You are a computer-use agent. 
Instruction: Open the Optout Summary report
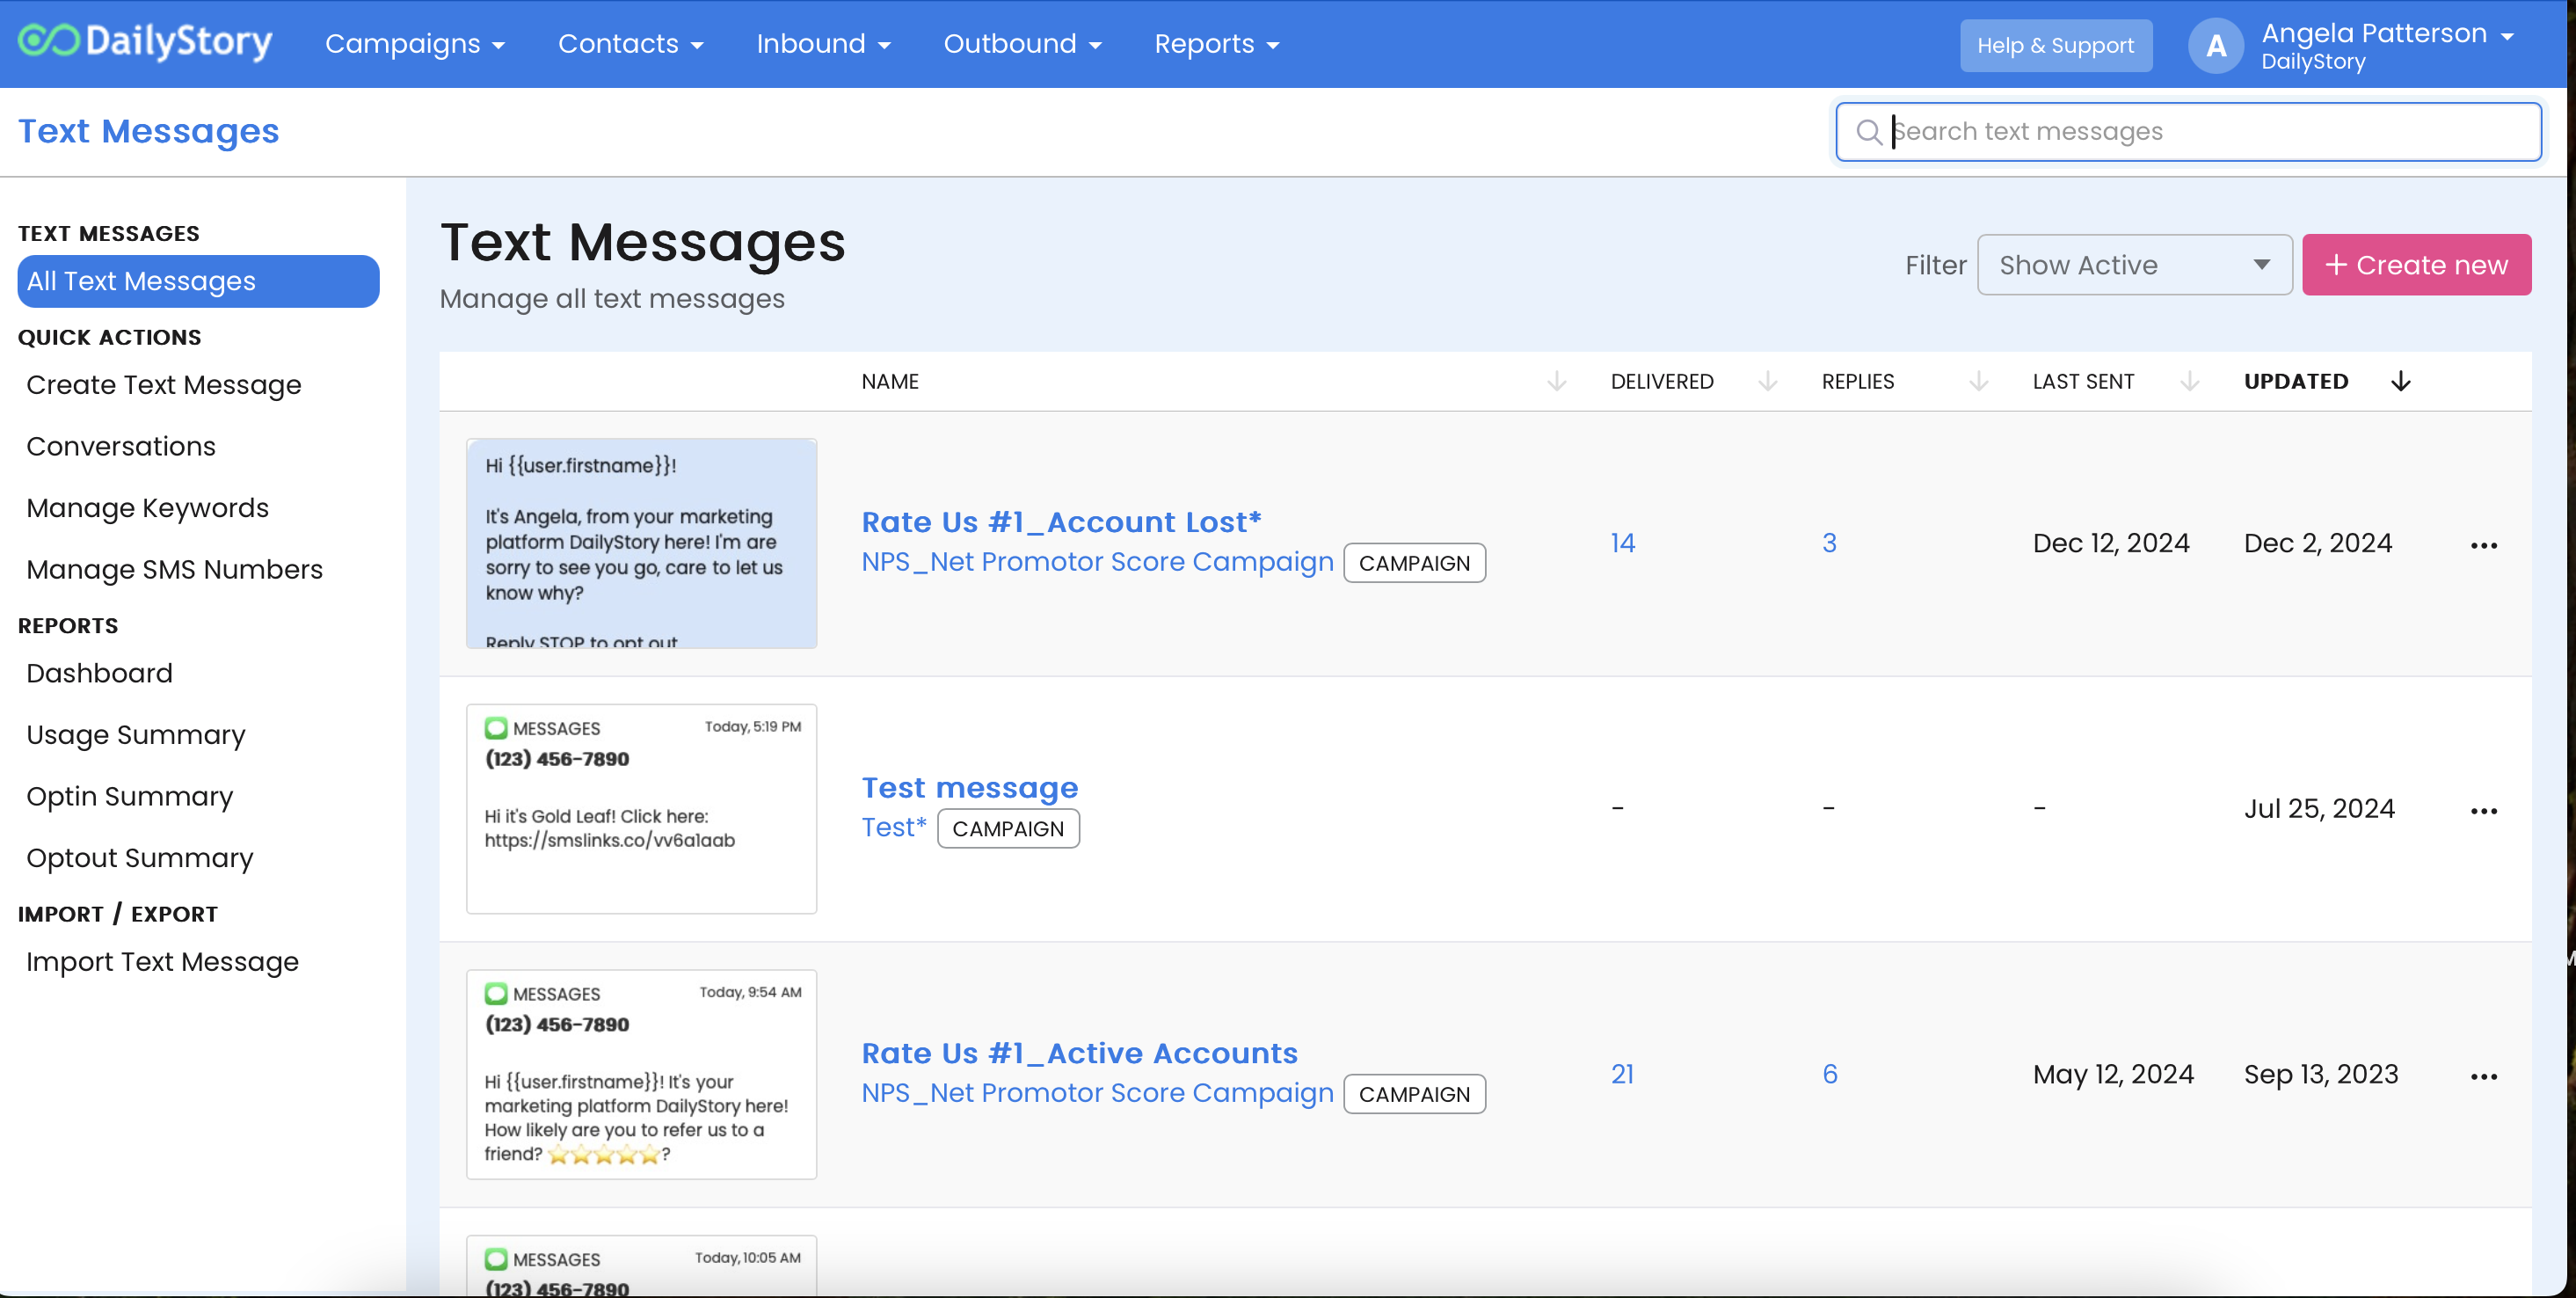click(139, 858)
